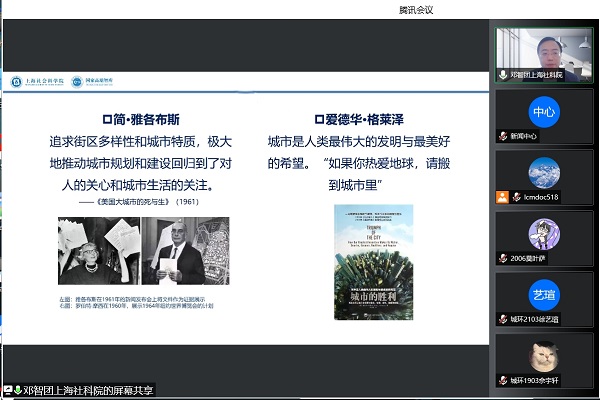Click the blue 艺瑄 avatar circle
The image size is (600, 400).
pos(544,294)
